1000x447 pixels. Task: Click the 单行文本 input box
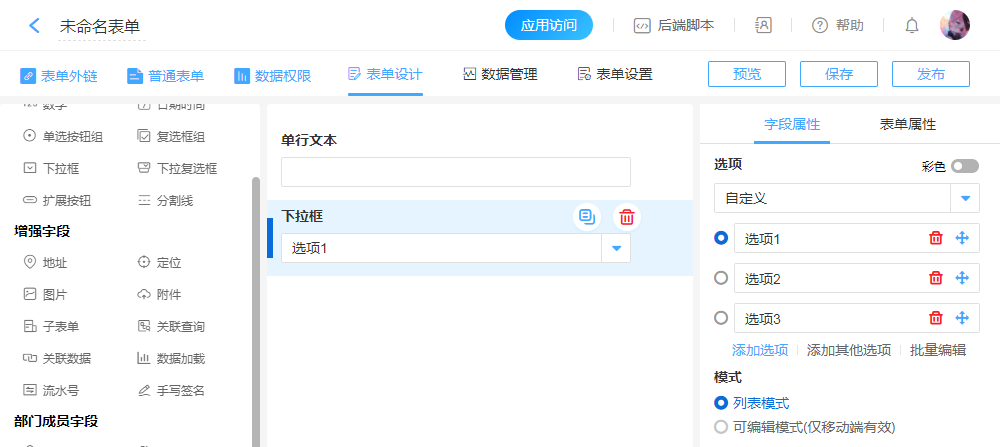point(456,172)
